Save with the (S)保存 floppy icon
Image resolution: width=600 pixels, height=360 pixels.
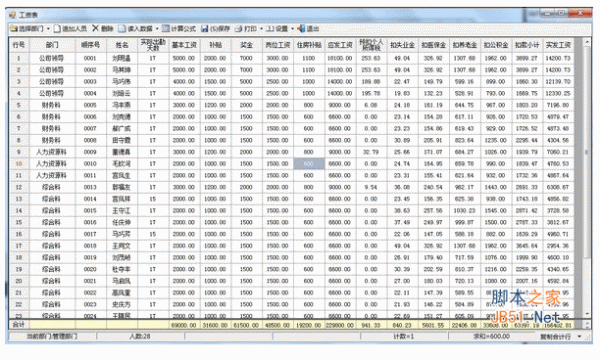[x=215, y=29]
